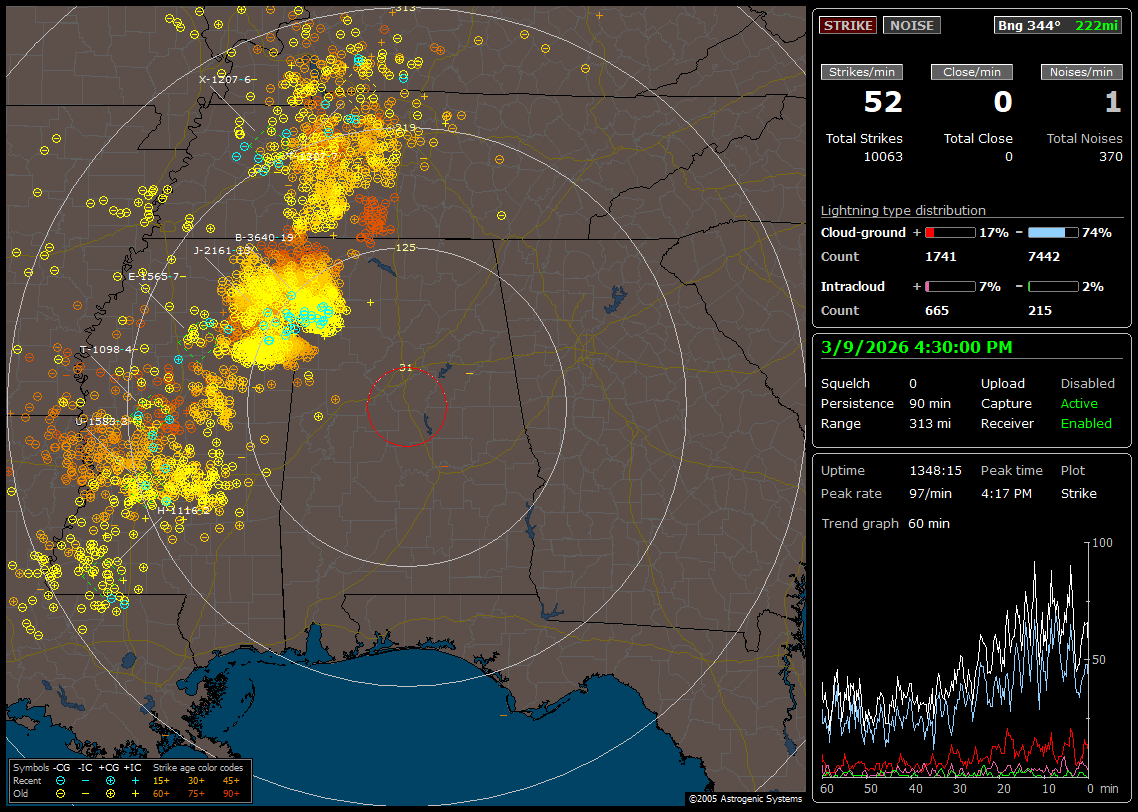The width and height of the screenshot is (1138, 812).
Task: Select storm marker X-1207-6
Action: [227, 79]
